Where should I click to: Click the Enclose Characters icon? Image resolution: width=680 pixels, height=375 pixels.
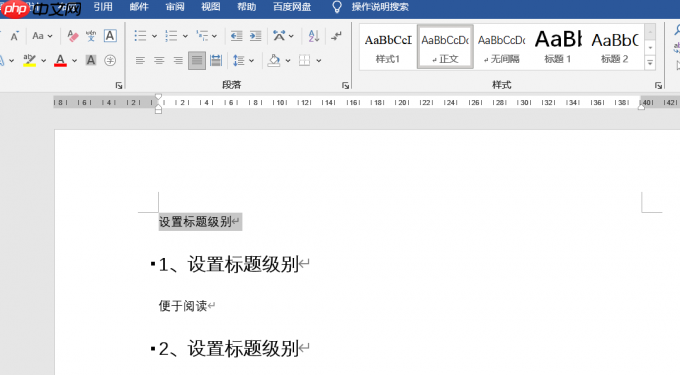(110, 60)
